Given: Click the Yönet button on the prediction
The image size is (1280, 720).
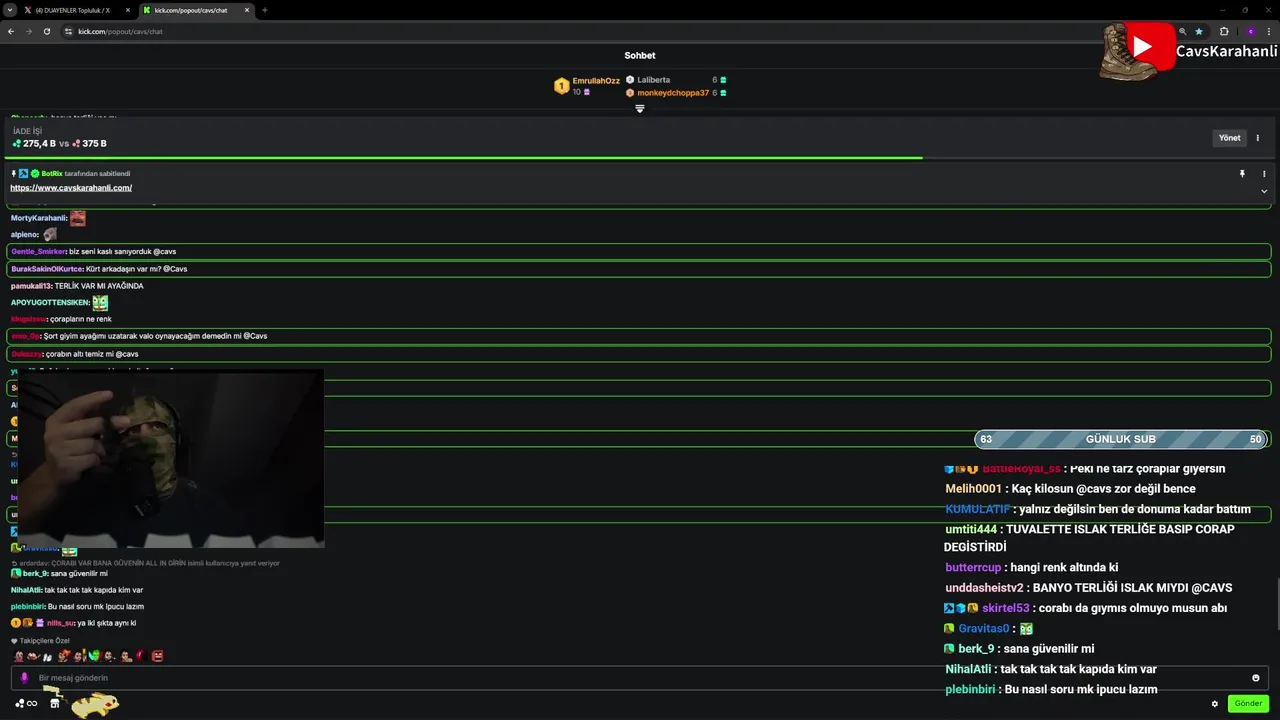Looking at the screenshot, I should [1229, 138].
